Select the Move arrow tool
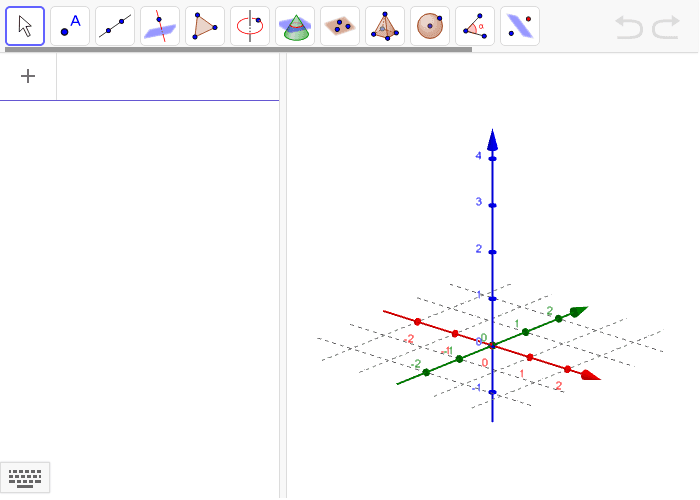The image size is (700, 500). coord(25,26)
